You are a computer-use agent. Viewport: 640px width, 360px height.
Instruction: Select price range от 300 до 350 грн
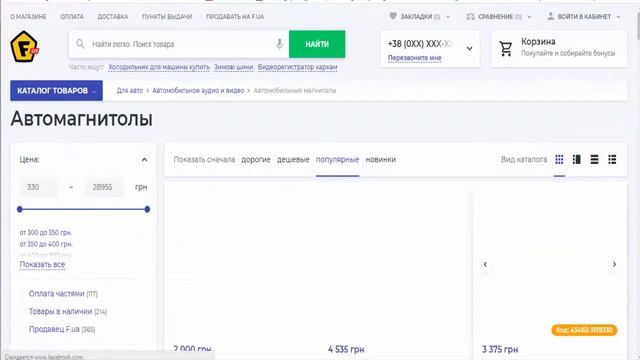point(46,233)
